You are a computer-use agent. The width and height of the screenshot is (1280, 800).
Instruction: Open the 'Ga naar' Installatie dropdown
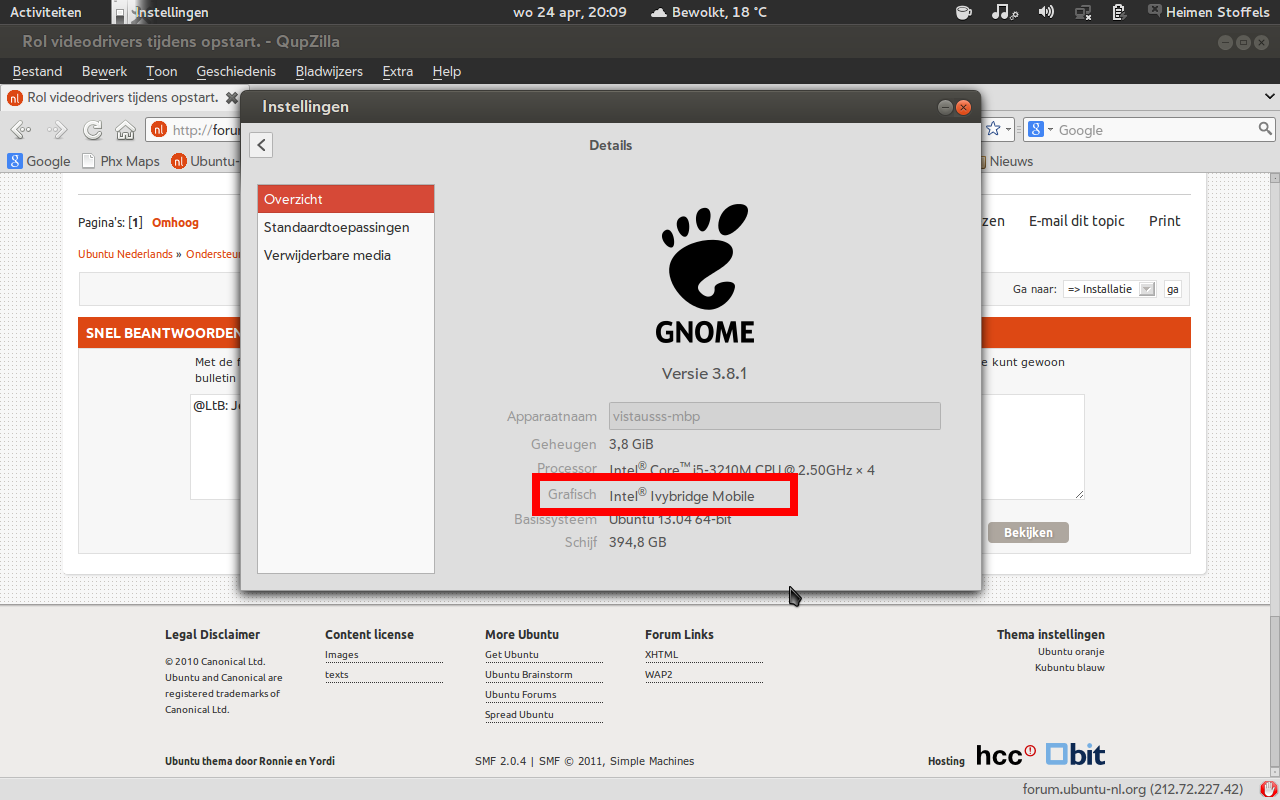click(1109, 289)
